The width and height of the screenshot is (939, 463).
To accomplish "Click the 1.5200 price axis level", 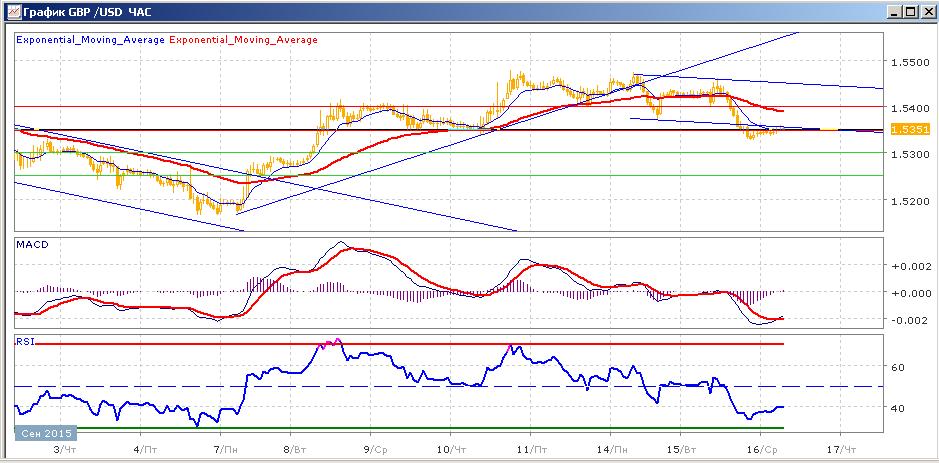I will (x=909, y=201).
